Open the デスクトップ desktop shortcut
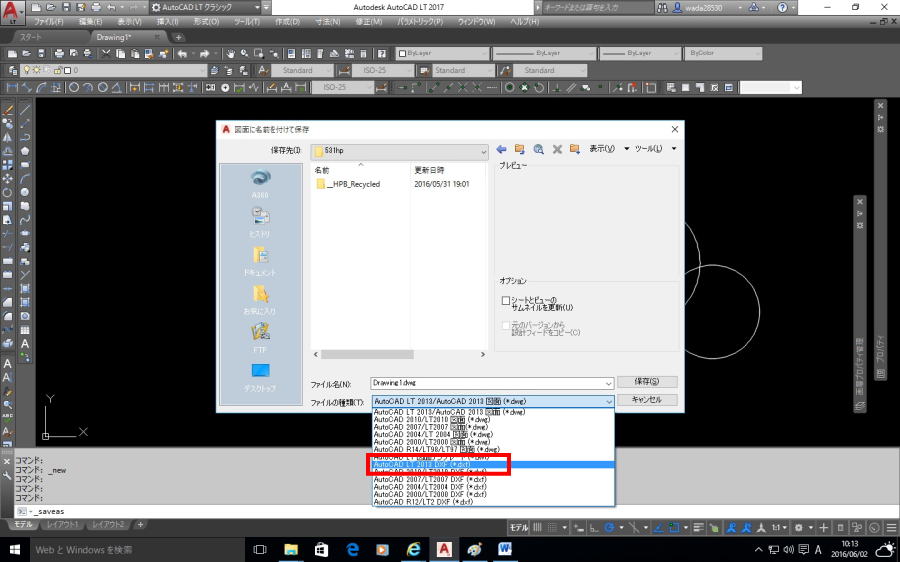The width and height of the screenshot is (900, 562). coord(260,377)
